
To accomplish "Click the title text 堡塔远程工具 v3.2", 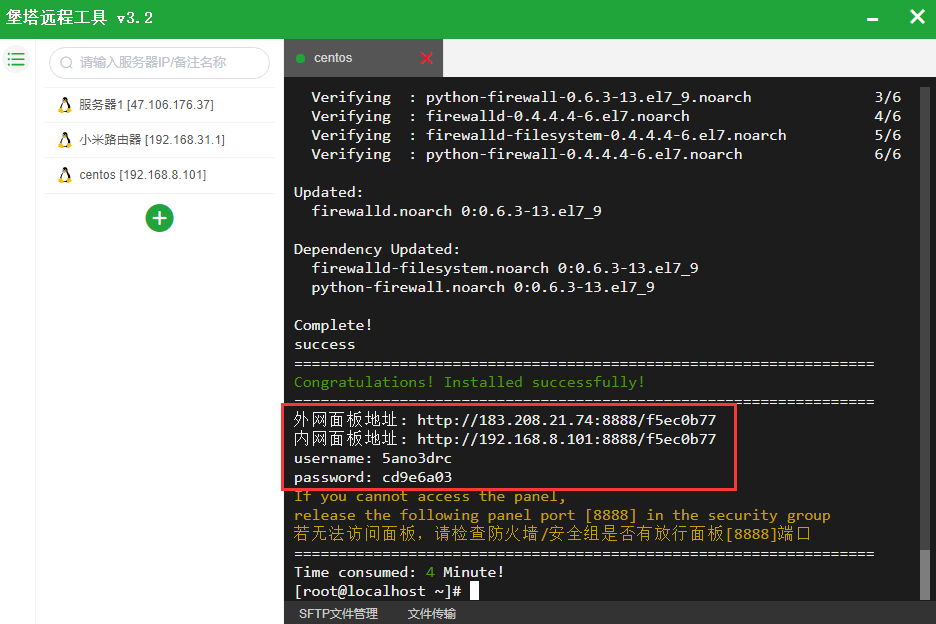I will point(79,18).
